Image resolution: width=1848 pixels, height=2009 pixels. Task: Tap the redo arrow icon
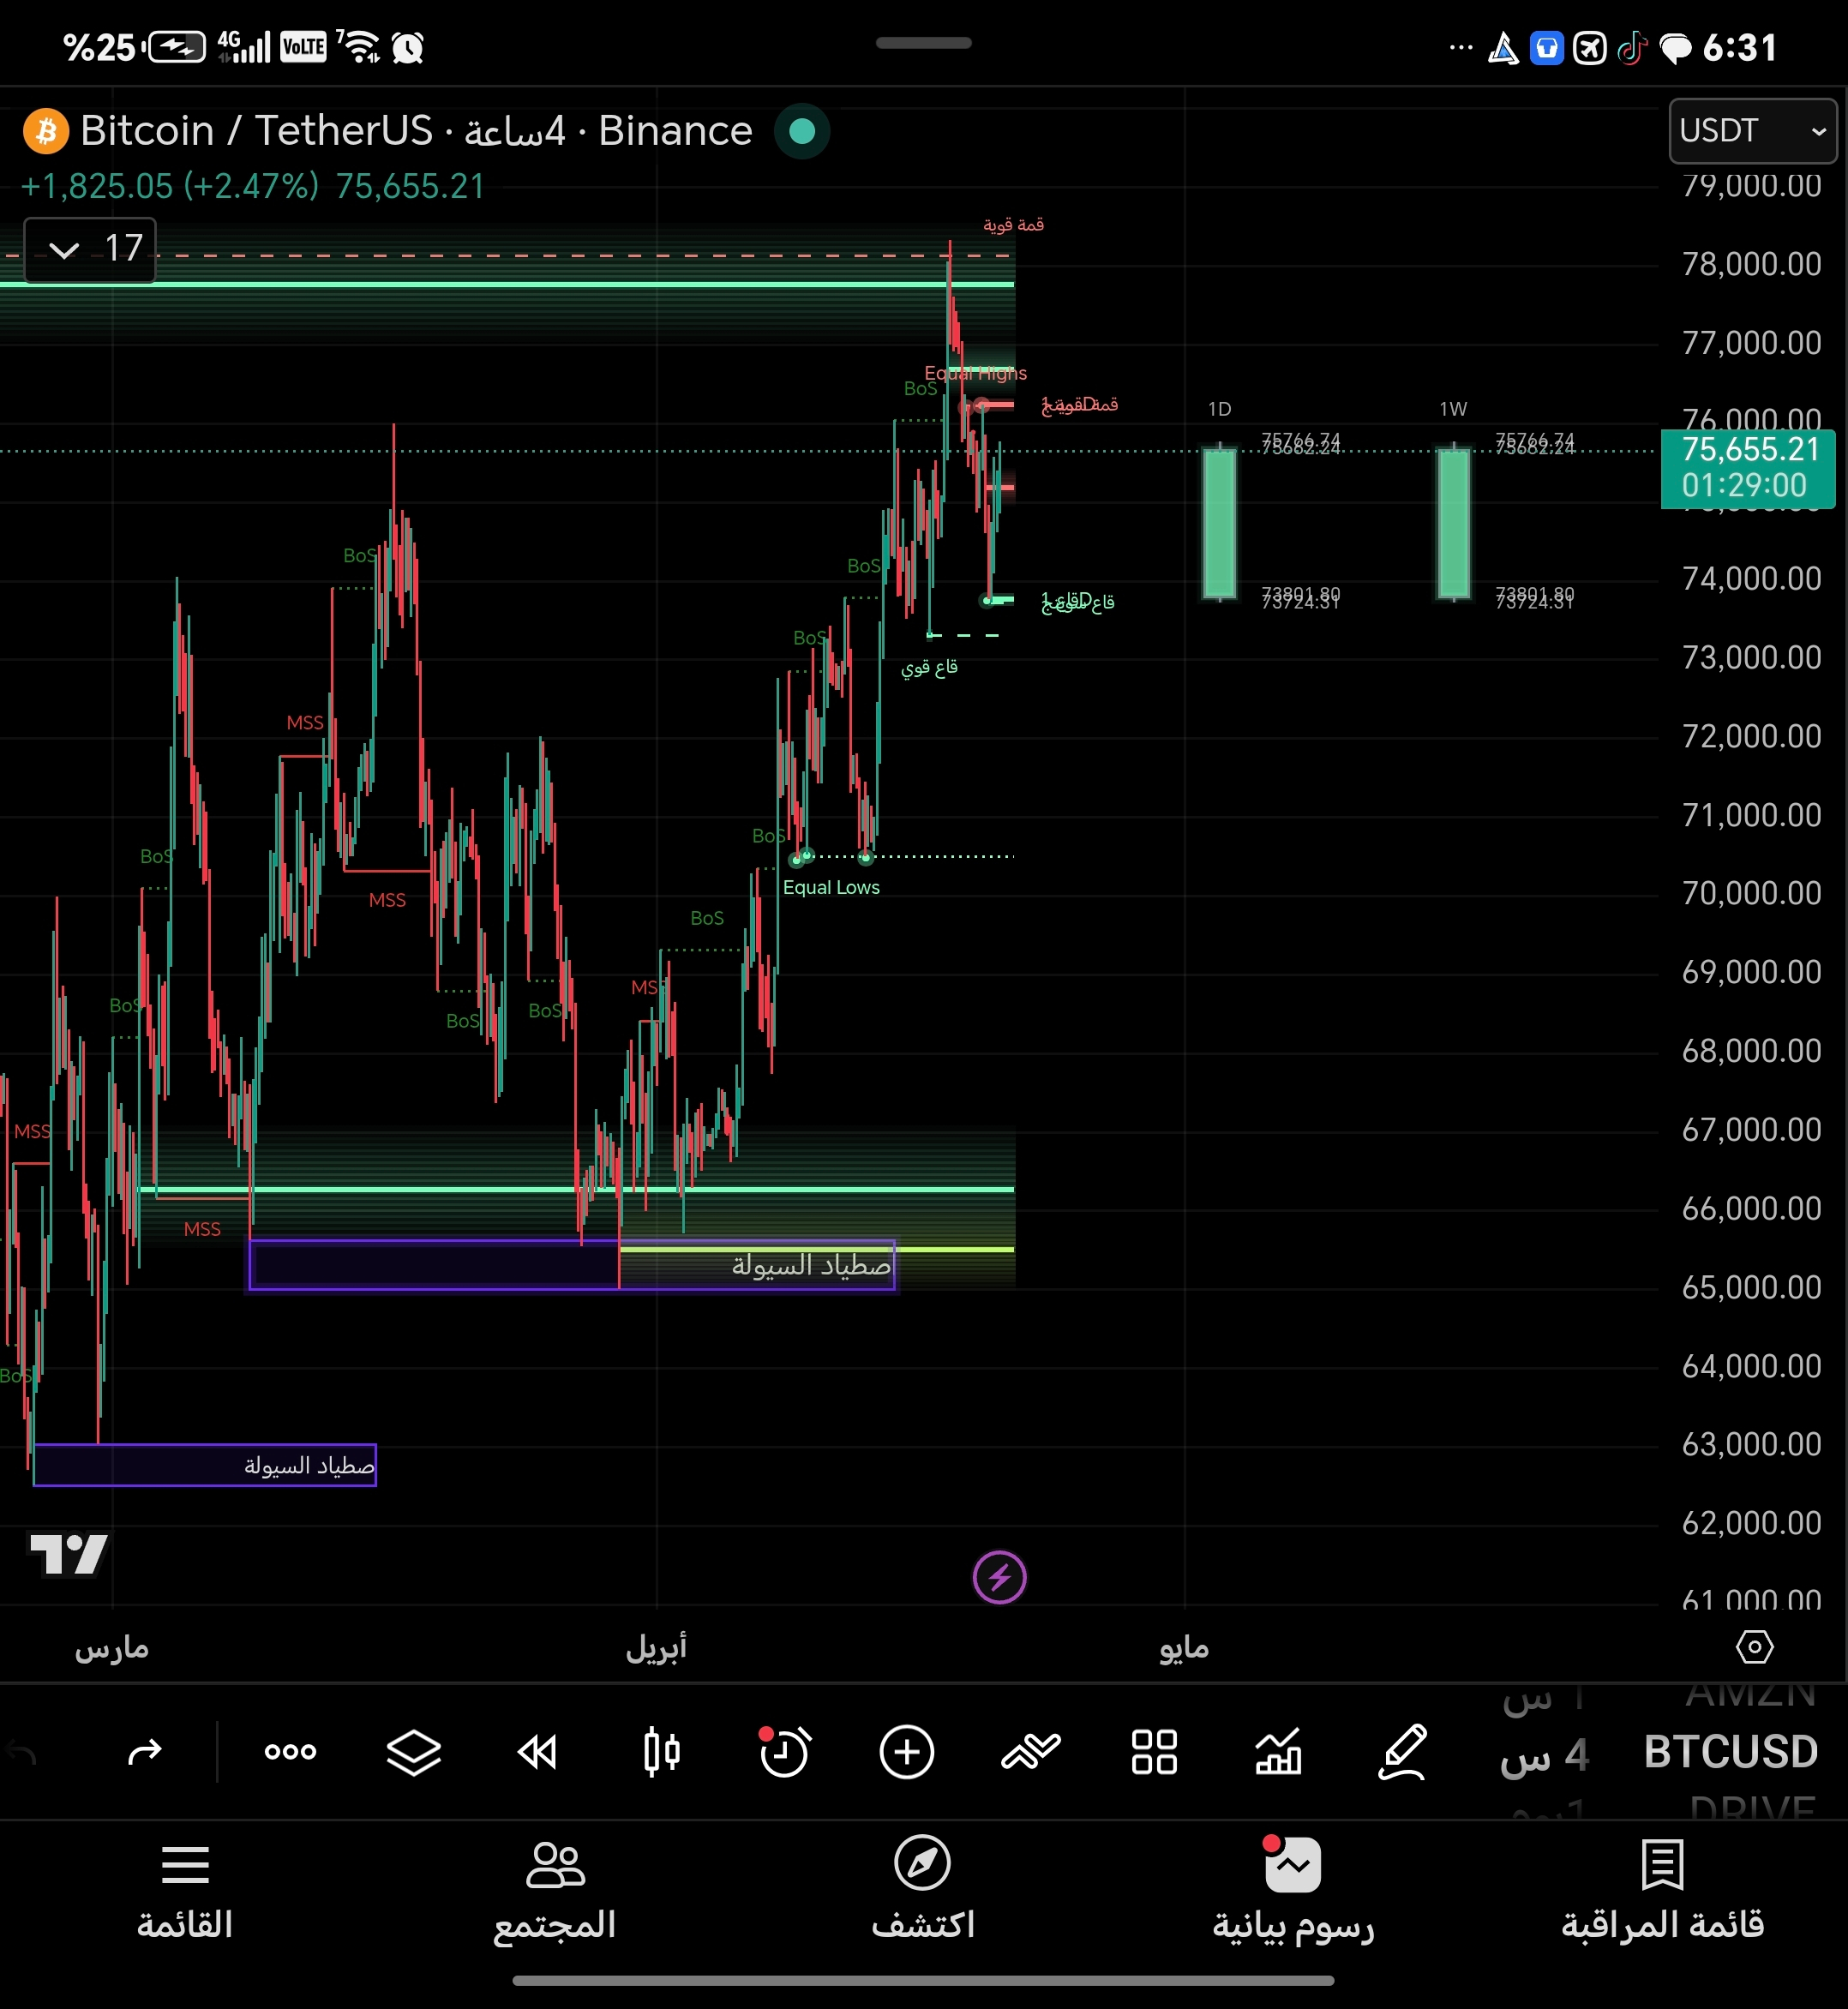145,1753
